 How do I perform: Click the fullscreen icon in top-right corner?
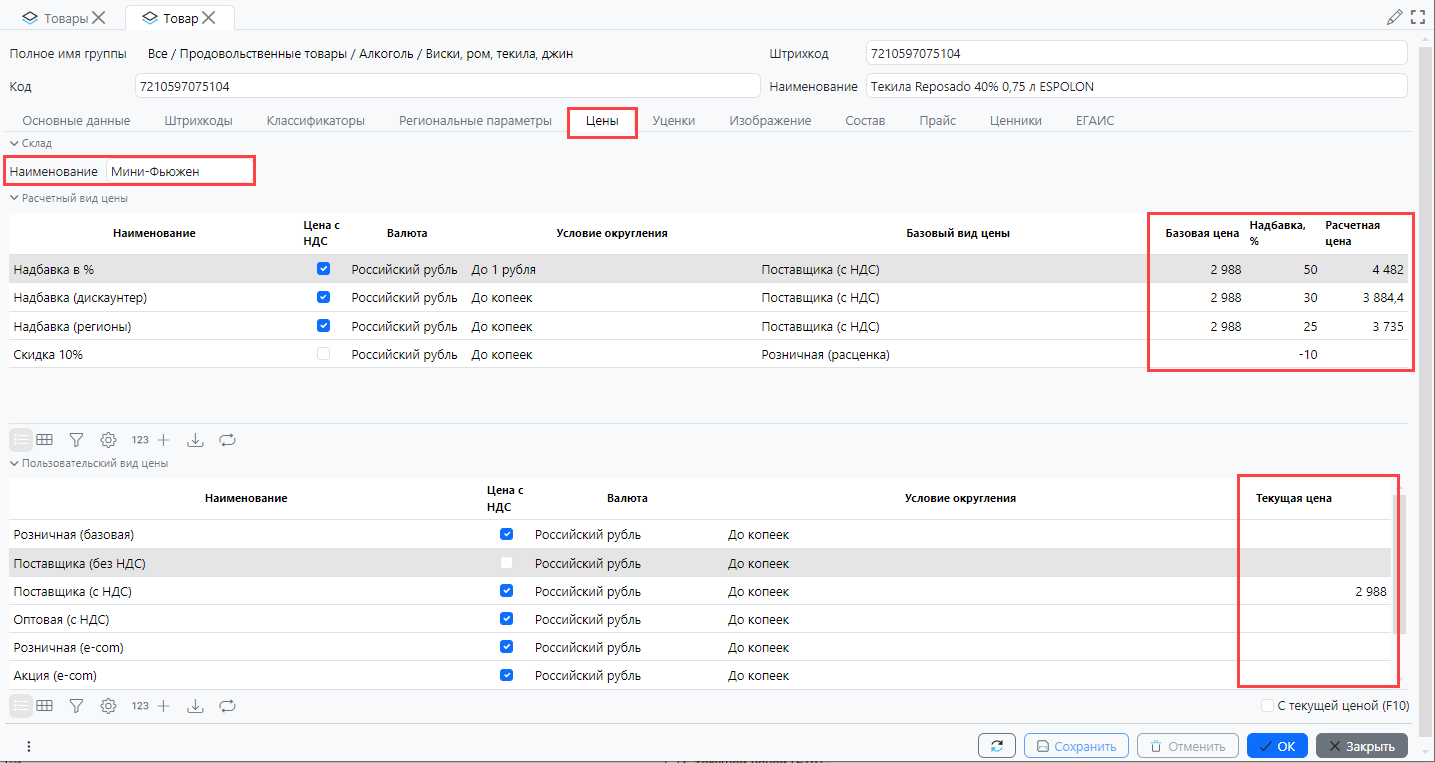pos(1417,17)
